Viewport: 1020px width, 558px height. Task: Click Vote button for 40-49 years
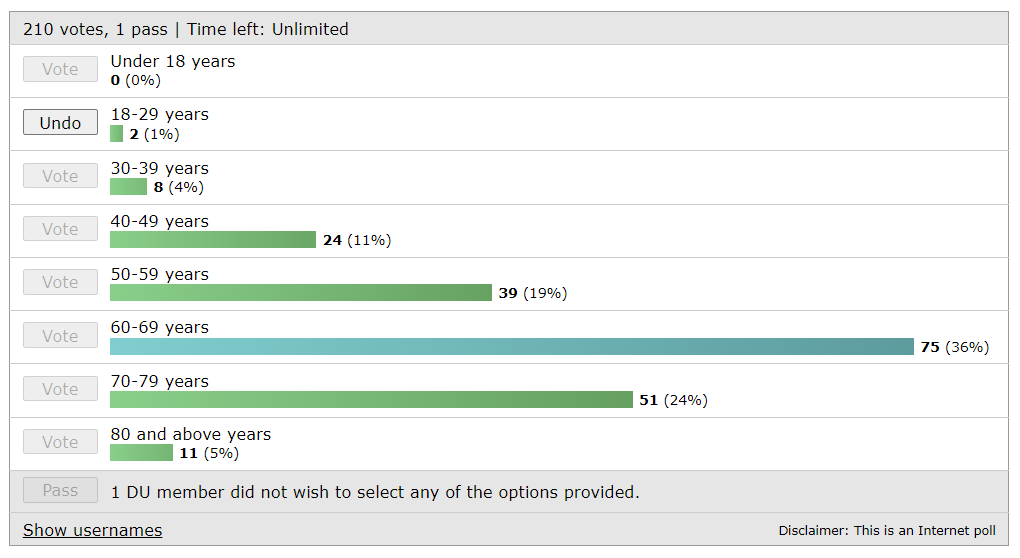[x=60, y=229]
